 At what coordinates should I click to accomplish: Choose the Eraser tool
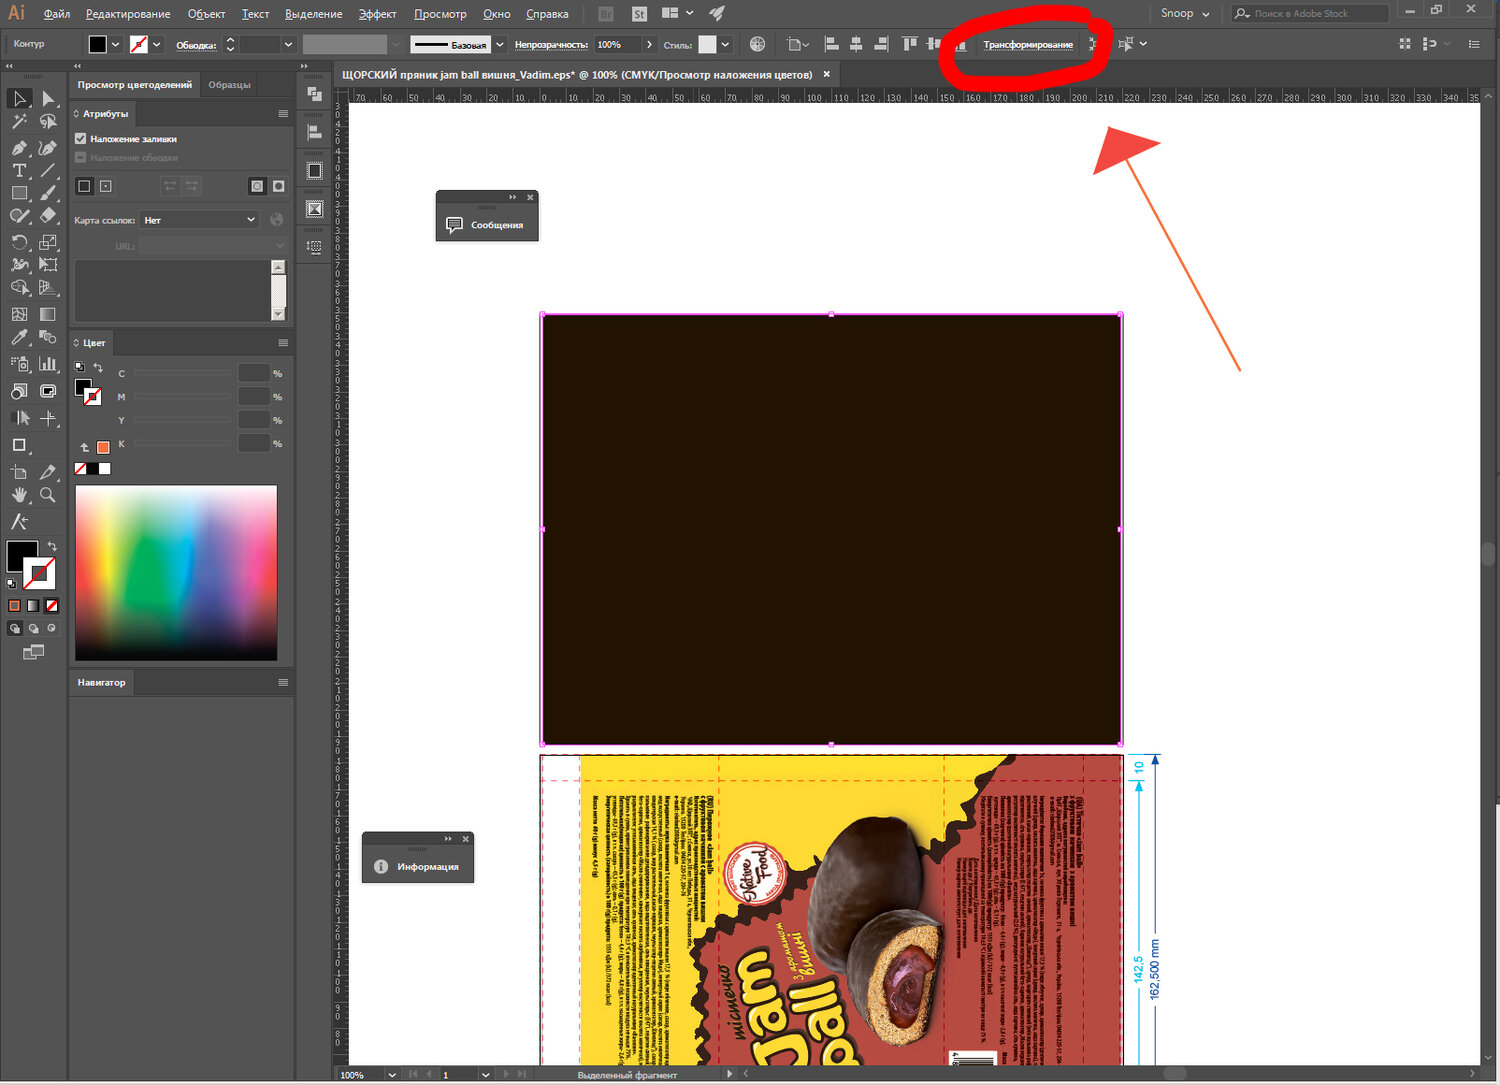pos(47,215)
